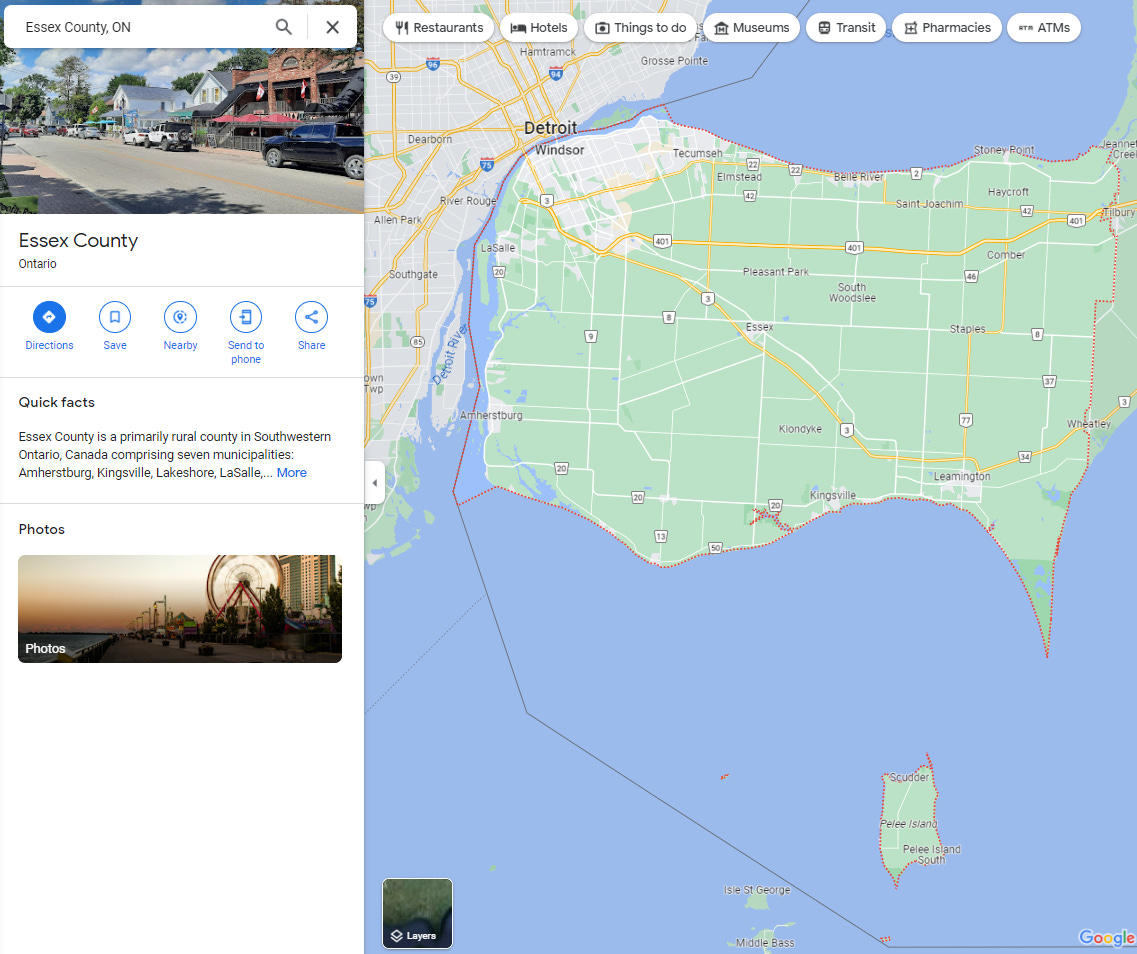Click Dearborn label on map
The image size is (1137, 954).
click(x=429, y=139)
